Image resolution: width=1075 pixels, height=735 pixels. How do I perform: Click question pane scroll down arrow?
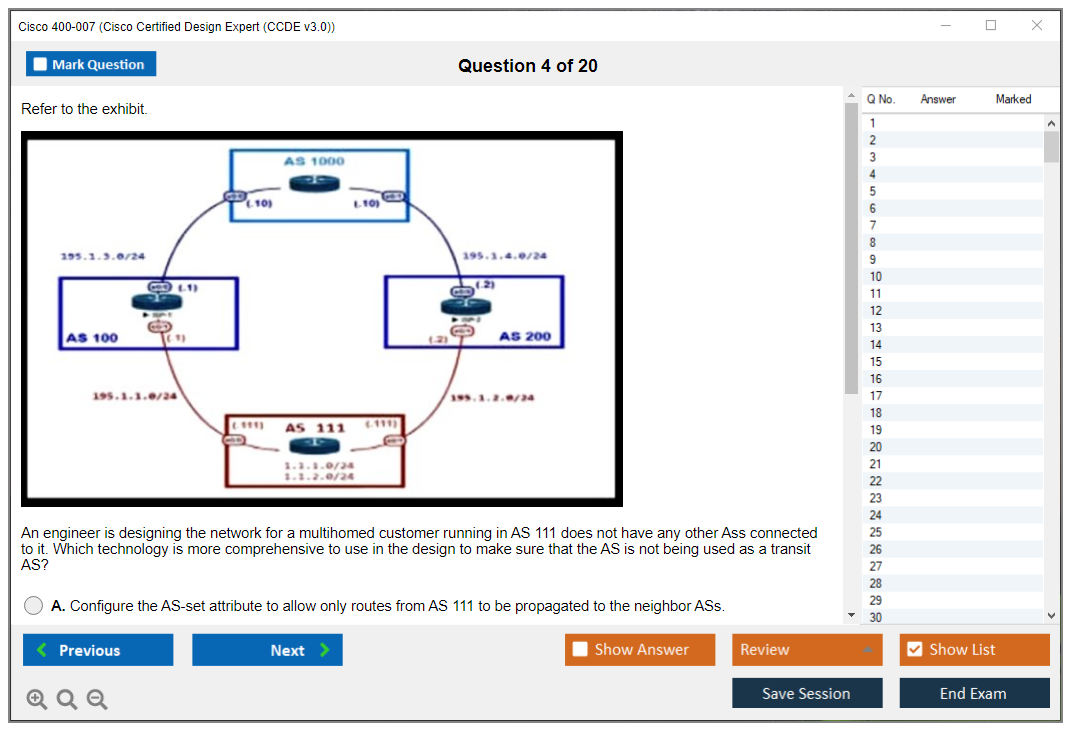tap(851, 615)
